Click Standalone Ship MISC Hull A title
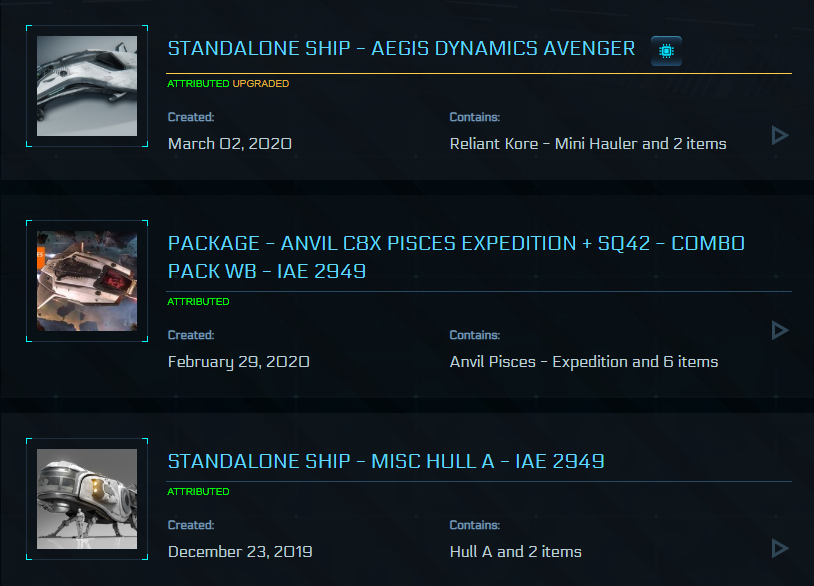The image size is (814, 586). click(386, 462)
